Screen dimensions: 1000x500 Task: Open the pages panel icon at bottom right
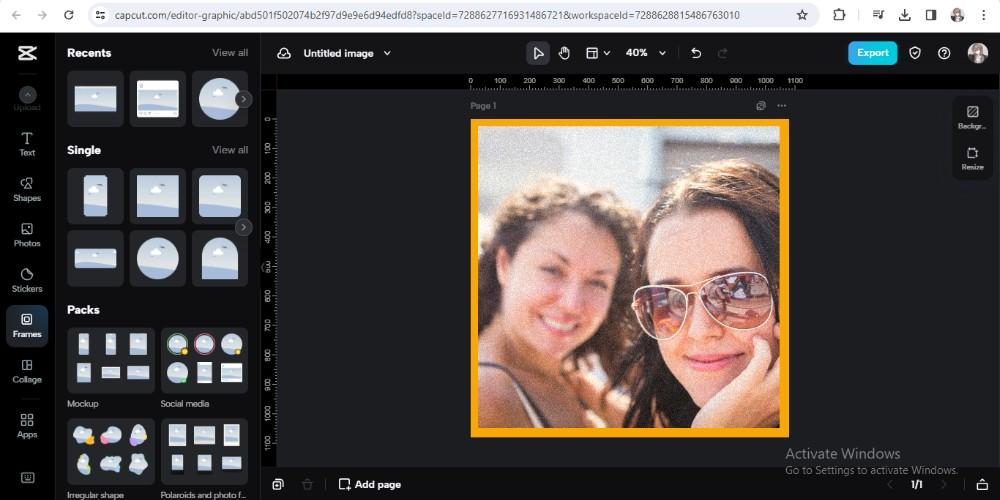click(982, 485)
